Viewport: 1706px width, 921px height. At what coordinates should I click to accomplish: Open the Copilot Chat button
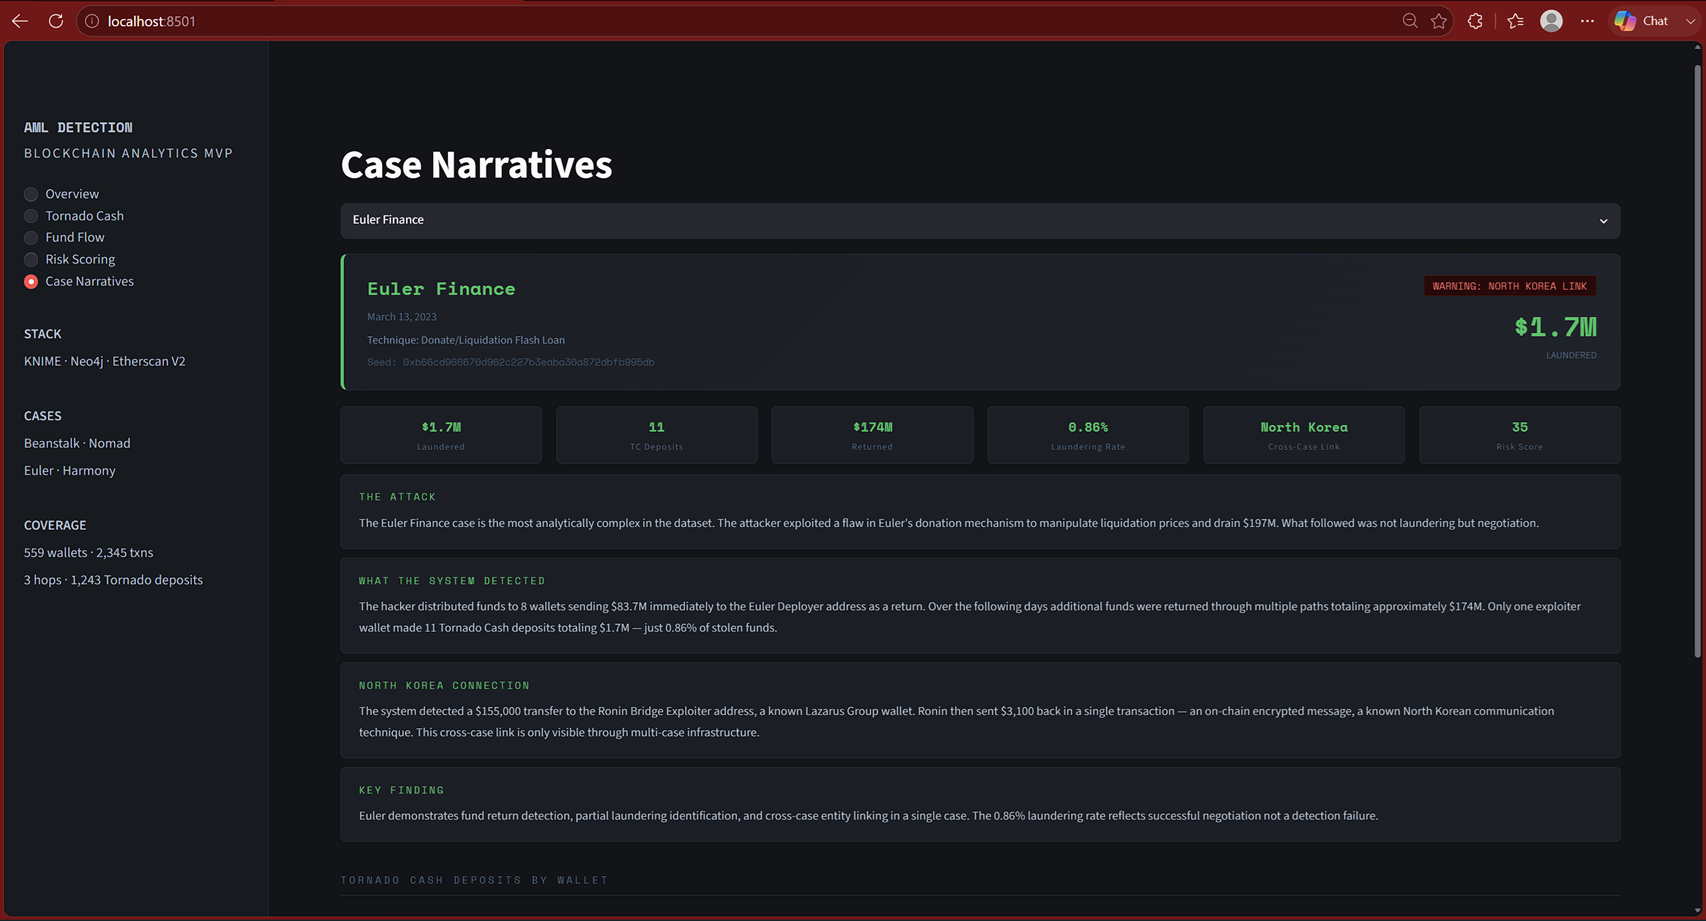[1642, 21]
